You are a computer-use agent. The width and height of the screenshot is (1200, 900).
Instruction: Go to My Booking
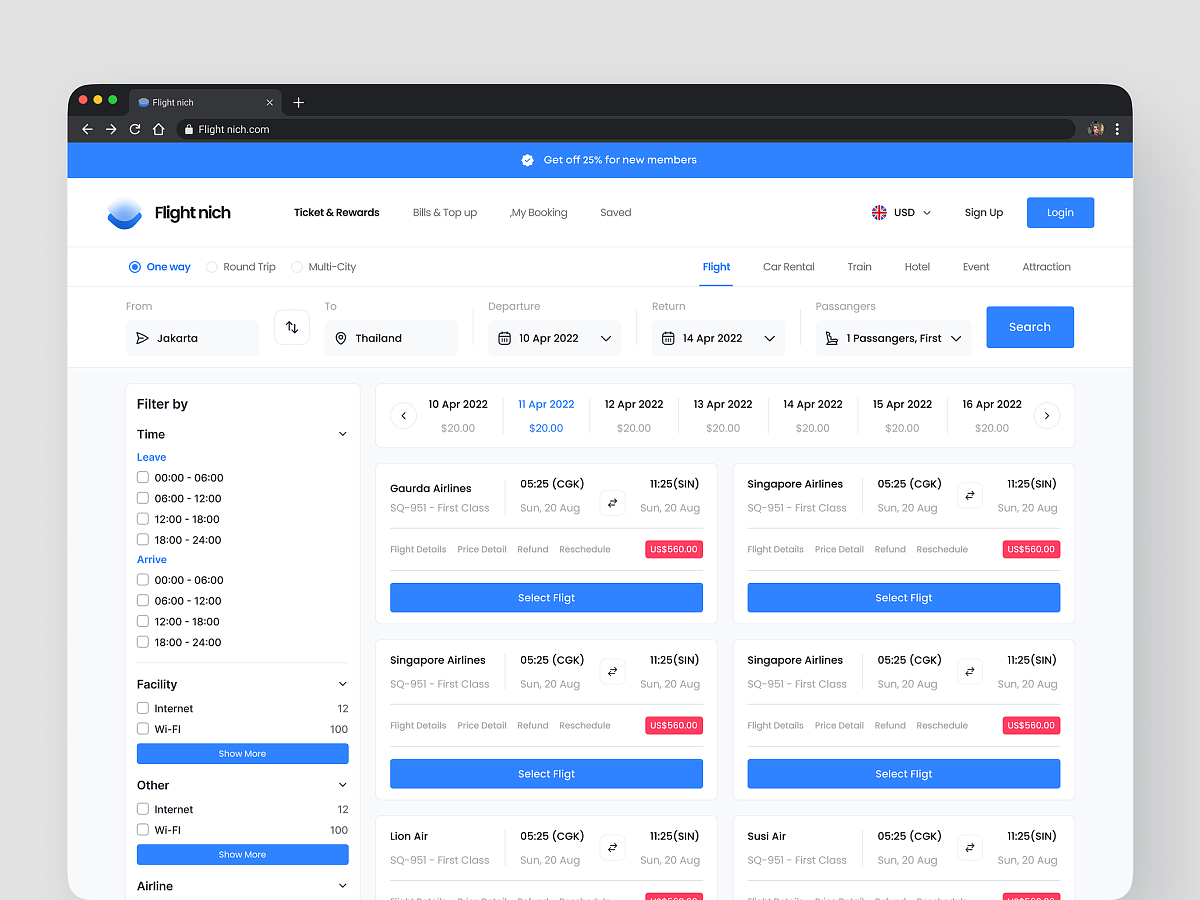[x=539, y=212]
